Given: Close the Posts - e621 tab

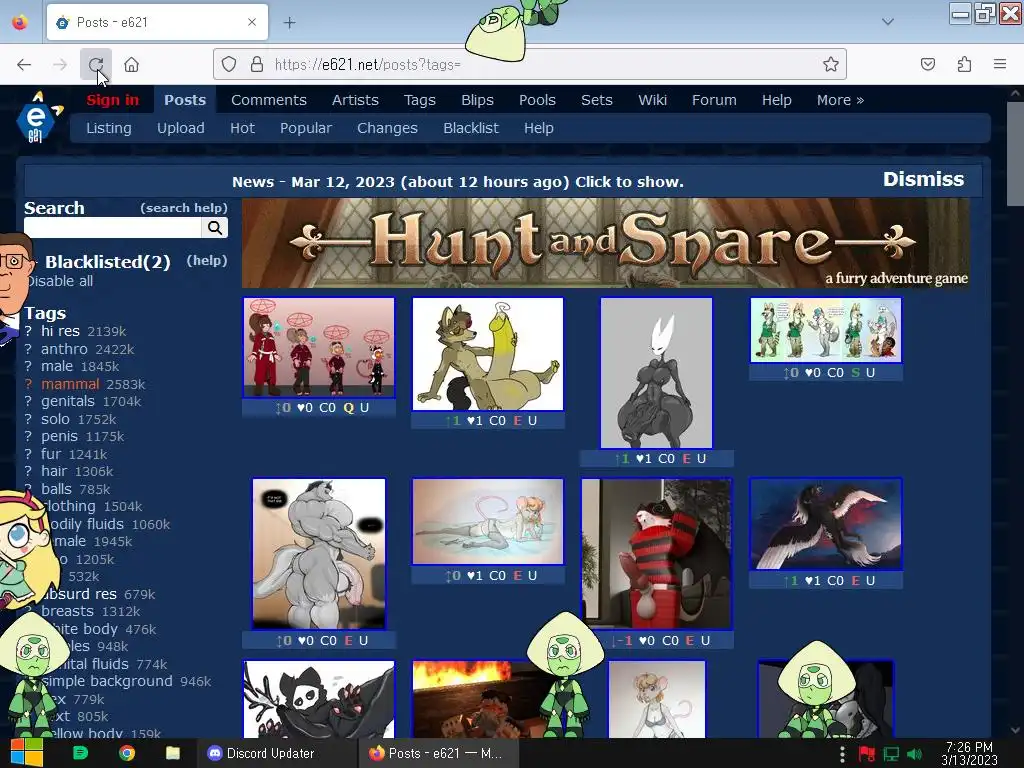Looking at the screenshot, I should (252, 22).
